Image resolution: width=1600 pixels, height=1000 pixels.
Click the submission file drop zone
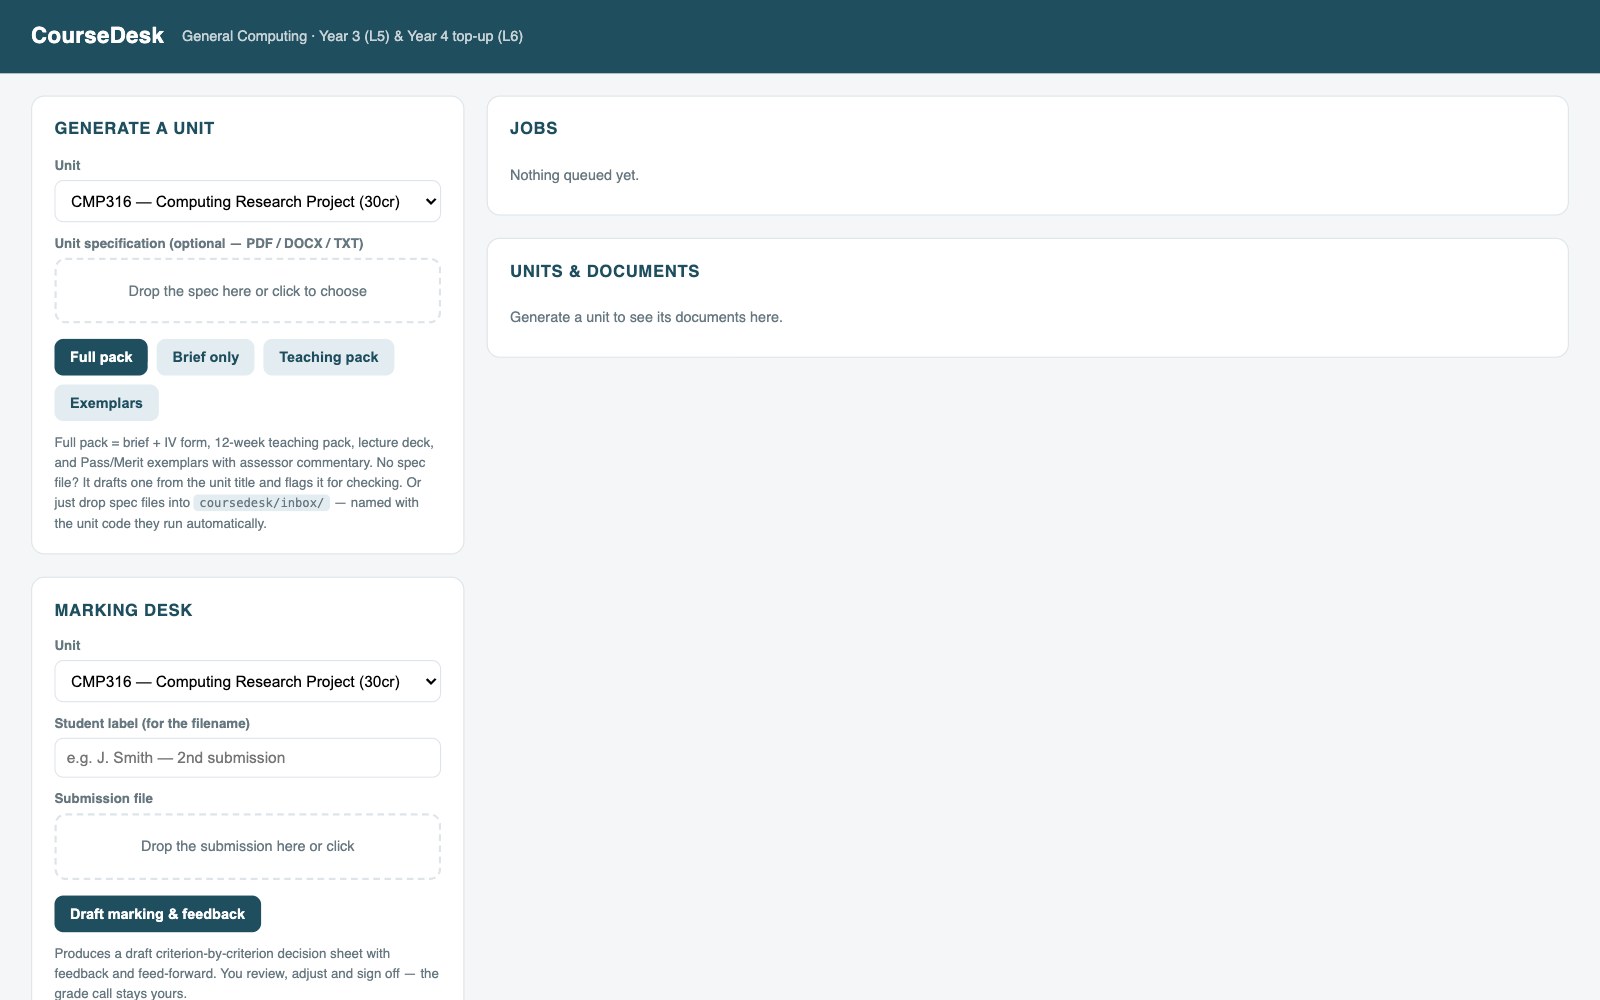247,846
